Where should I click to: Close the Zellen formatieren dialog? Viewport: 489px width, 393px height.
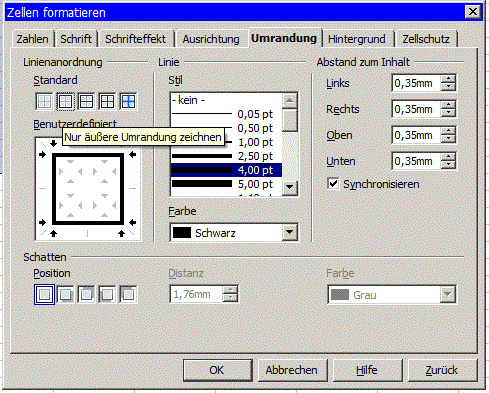(x=472, y=12)
